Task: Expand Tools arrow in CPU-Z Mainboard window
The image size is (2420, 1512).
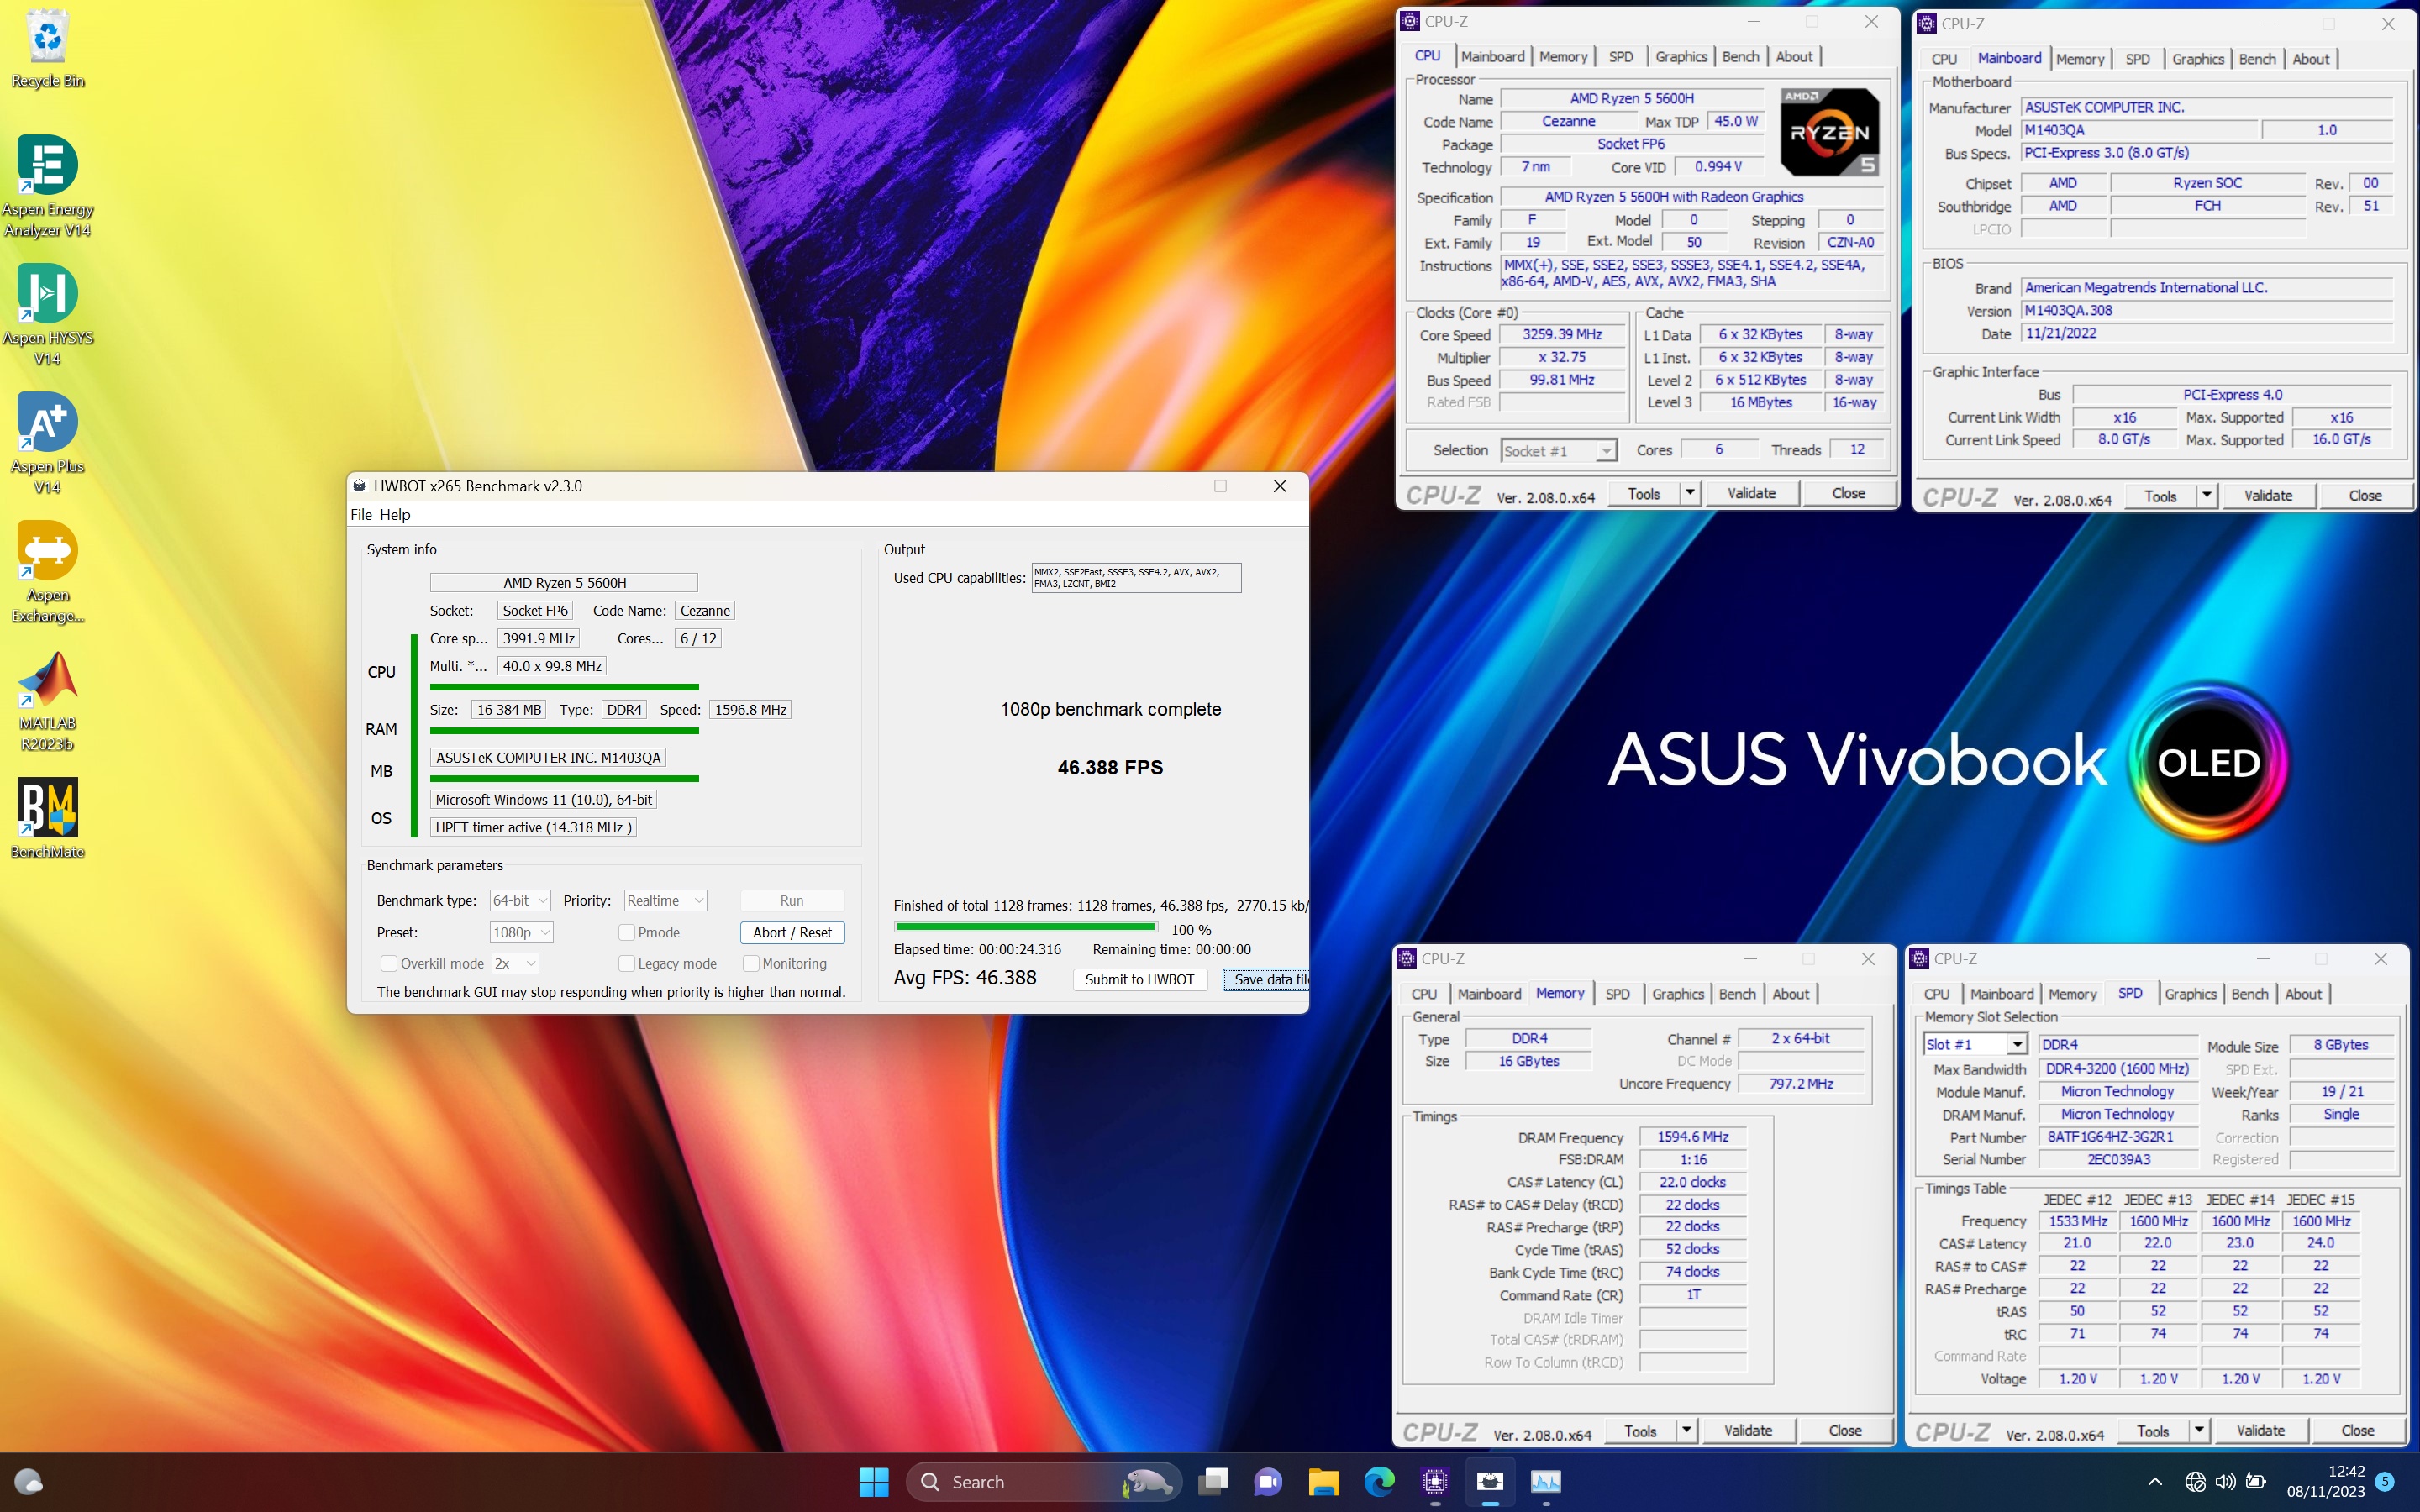Action: click(x=2206, y=495)
